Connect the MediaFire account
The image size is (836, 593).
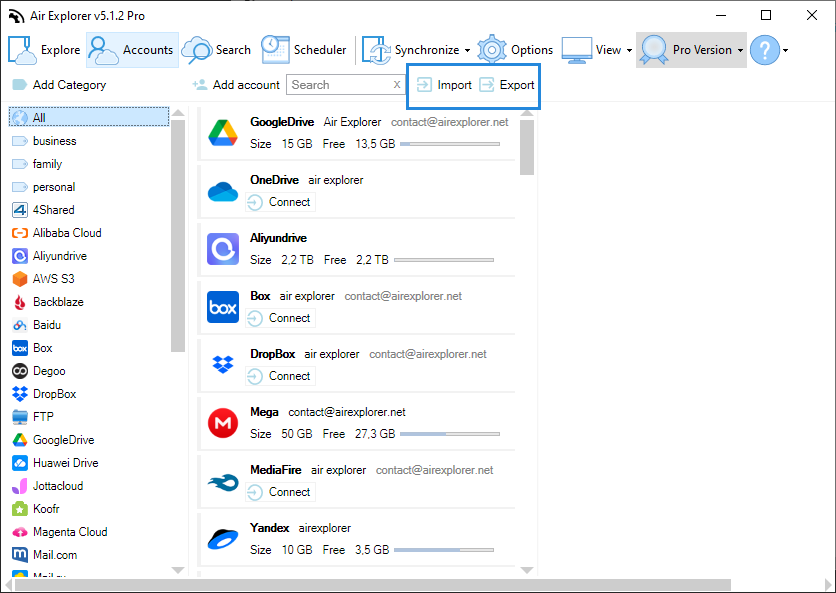pos(280,492)
